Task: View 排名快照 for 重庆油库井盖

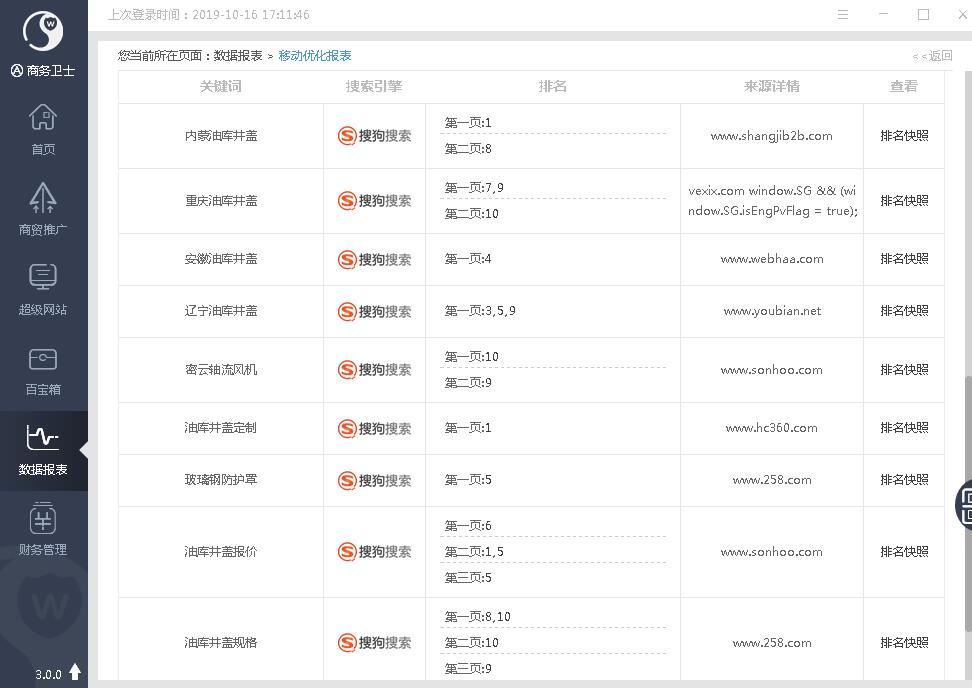Action: click(x=904, y=201)
